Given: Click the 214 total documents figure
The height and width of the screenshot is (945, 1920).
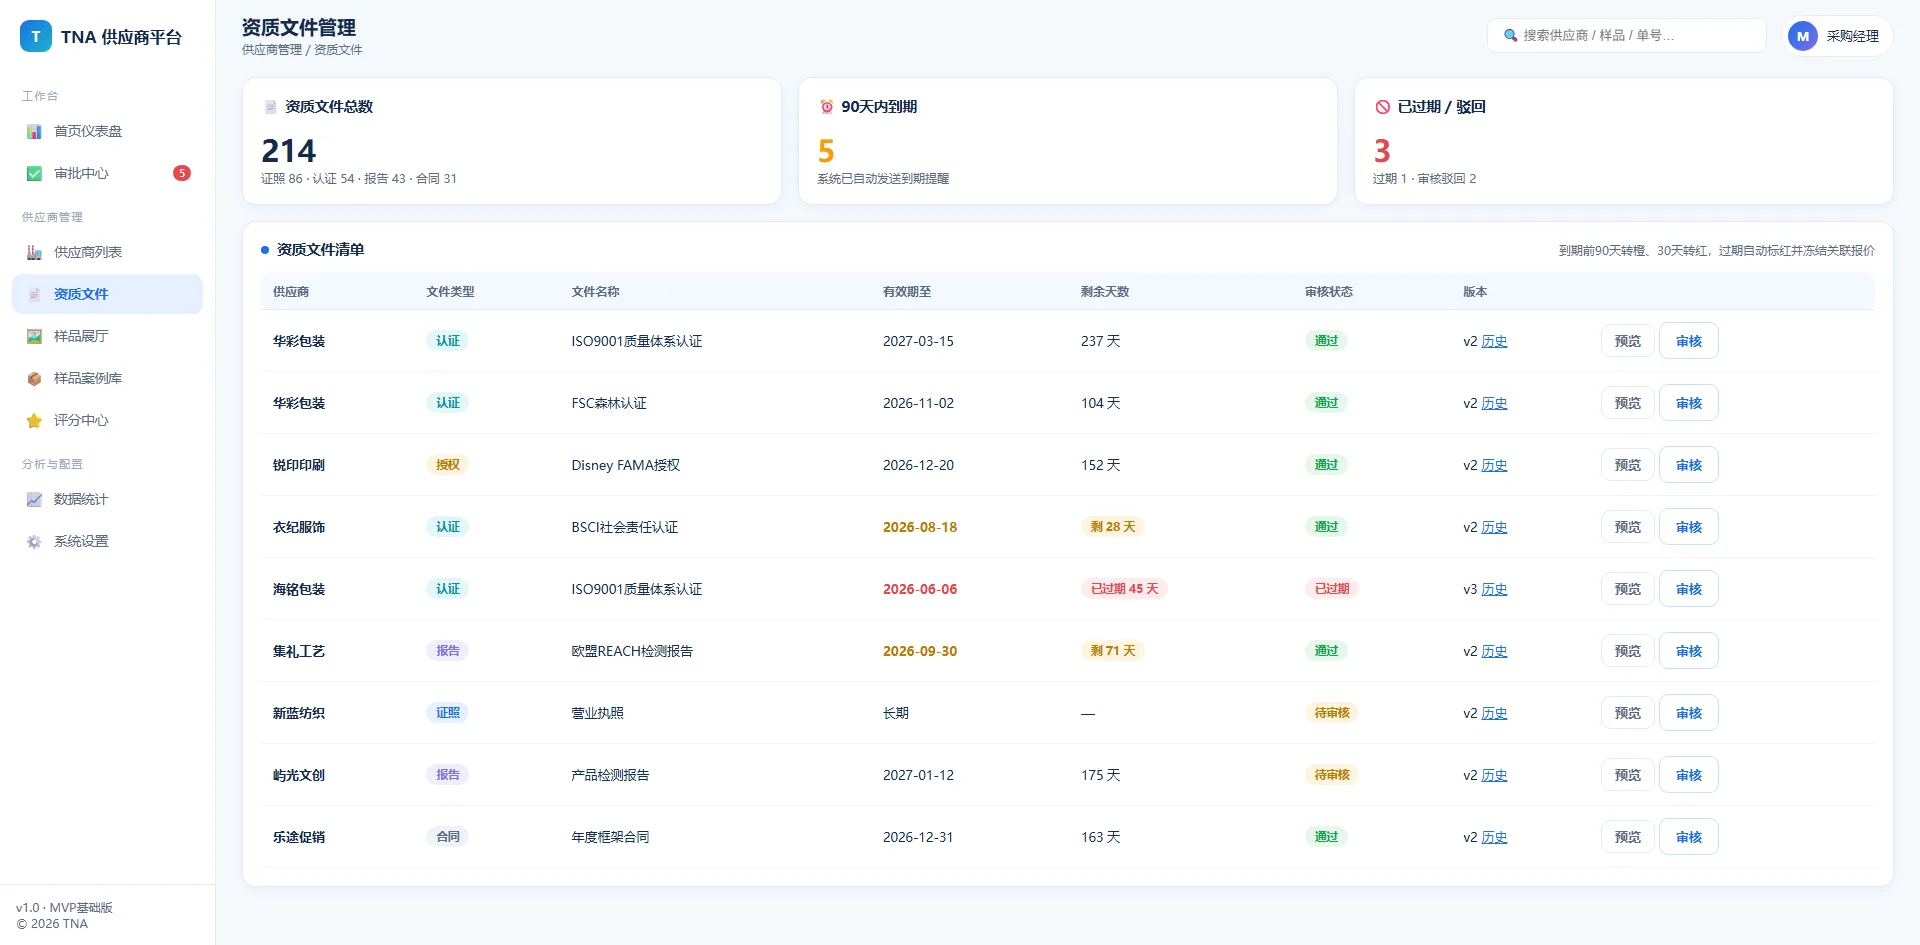Looking at the screenshot, I should pos(289,151).
